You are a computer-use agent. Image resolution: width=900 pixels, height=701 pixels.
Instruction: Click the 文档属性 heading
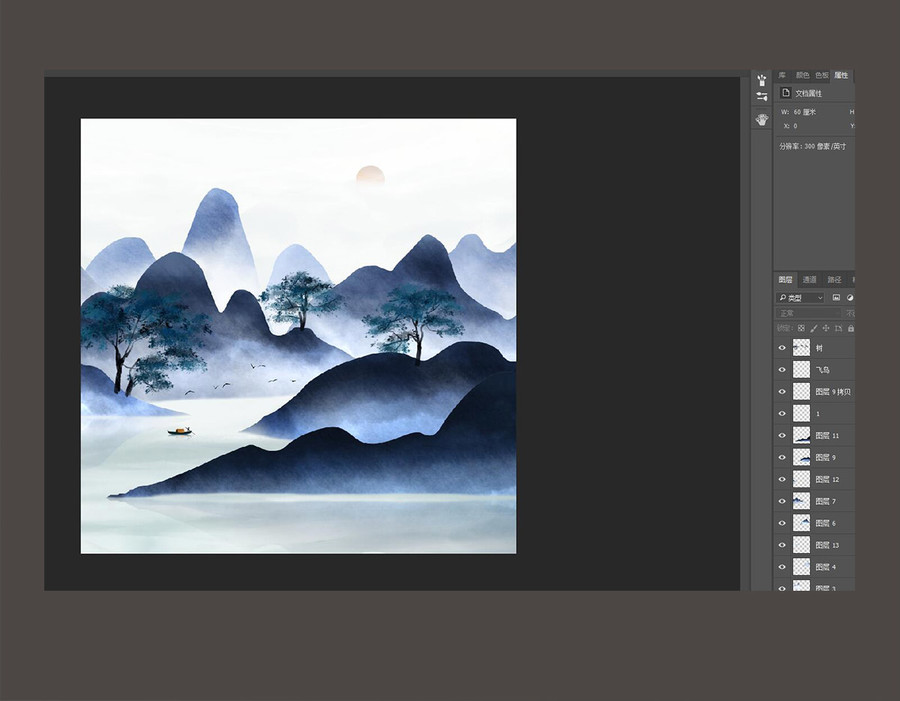coord(808,93)
